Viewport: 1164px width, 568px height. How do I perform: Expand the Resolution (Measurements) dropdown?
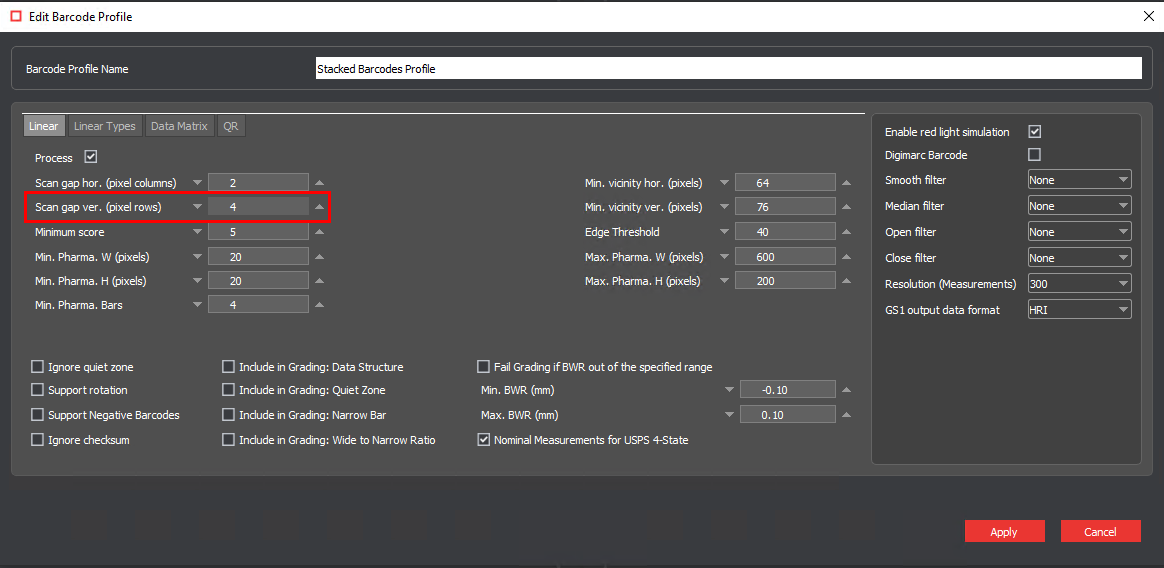(x=1079, y=284)
